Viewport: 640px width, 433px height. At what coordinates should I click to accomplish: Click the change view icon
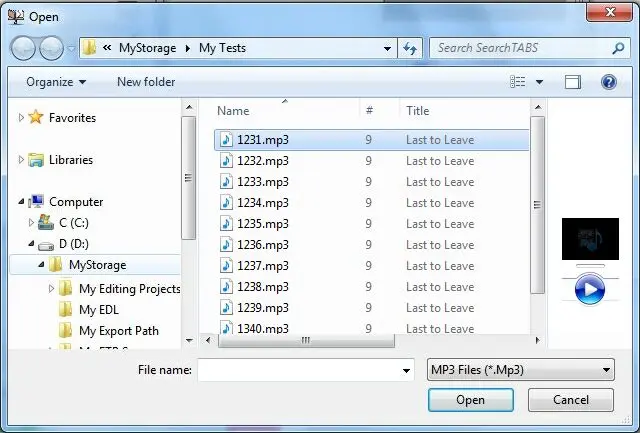coord(518,82)
